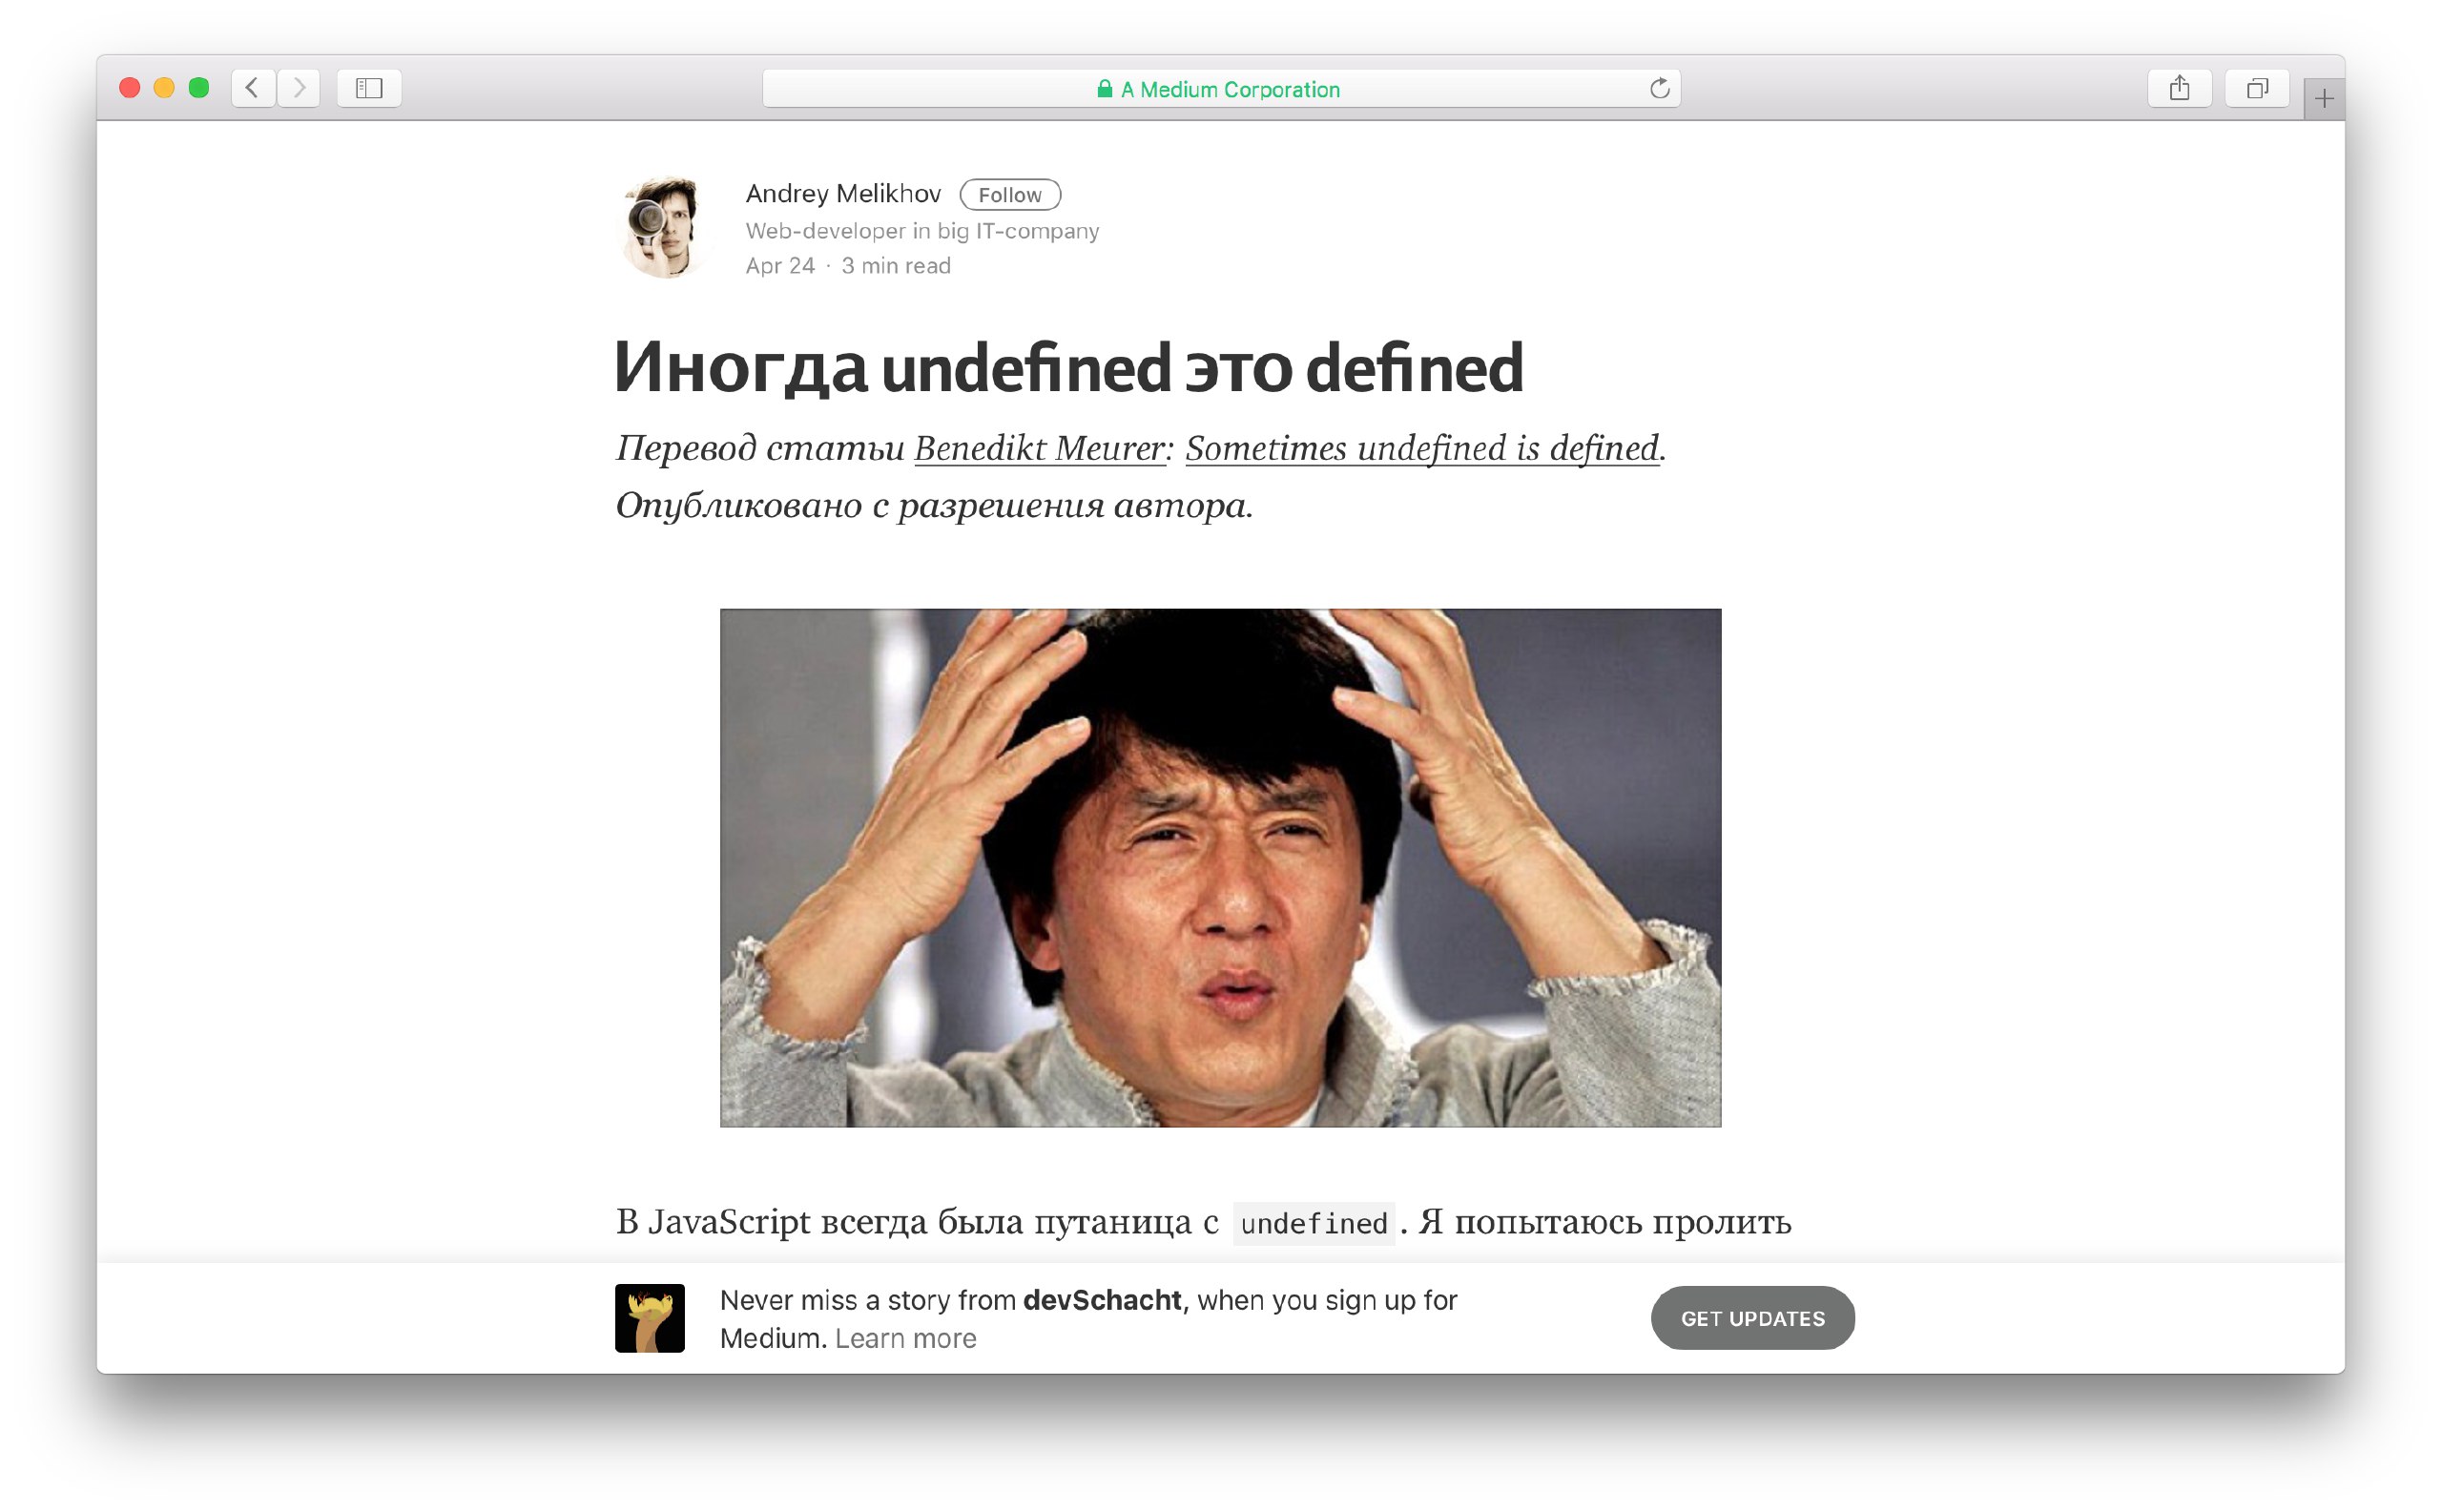Show all tabs overview icon

pos(2256,88)
